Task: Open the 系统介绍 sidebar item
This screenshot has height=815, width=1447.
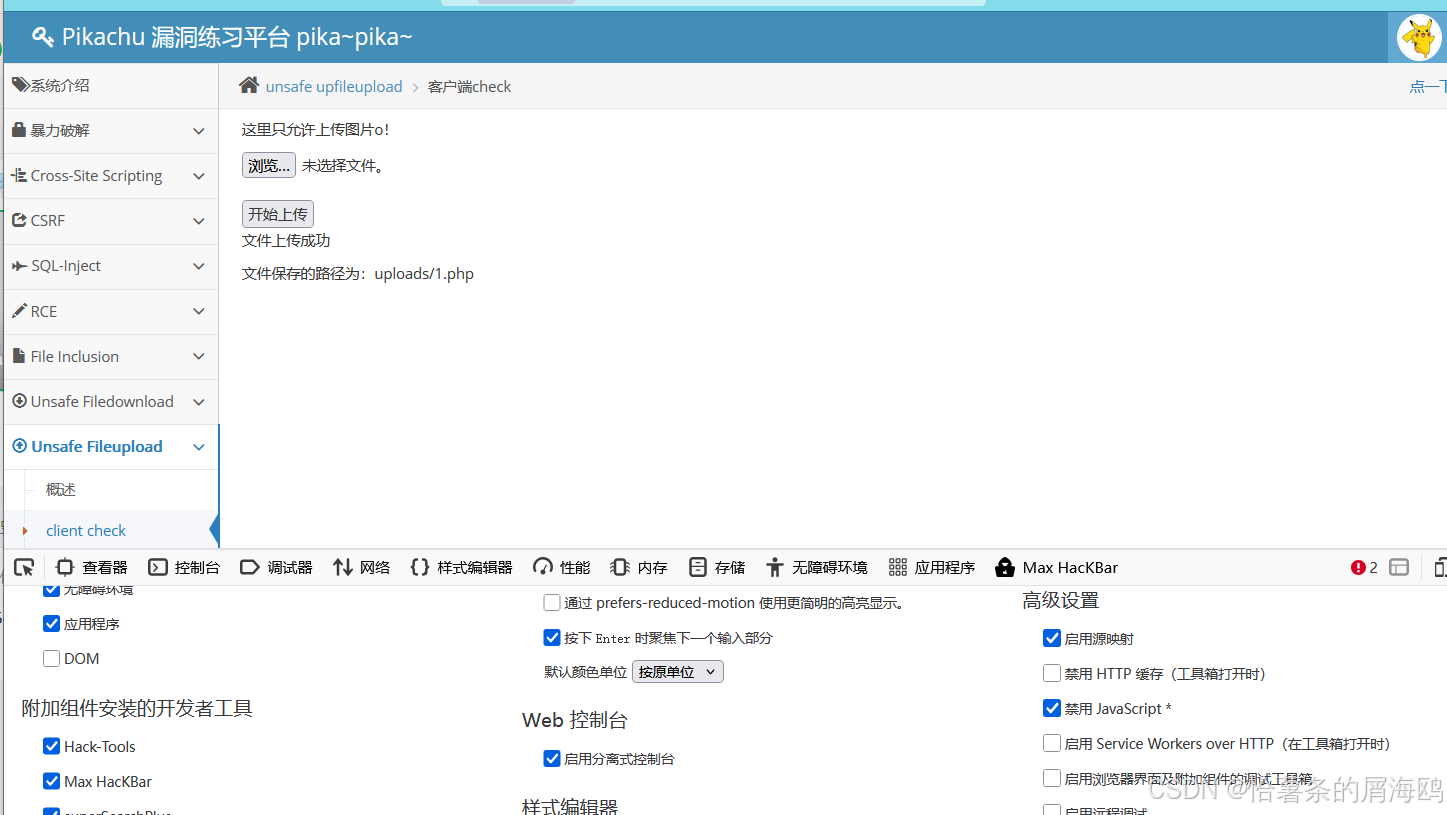Action: [111, 85]
